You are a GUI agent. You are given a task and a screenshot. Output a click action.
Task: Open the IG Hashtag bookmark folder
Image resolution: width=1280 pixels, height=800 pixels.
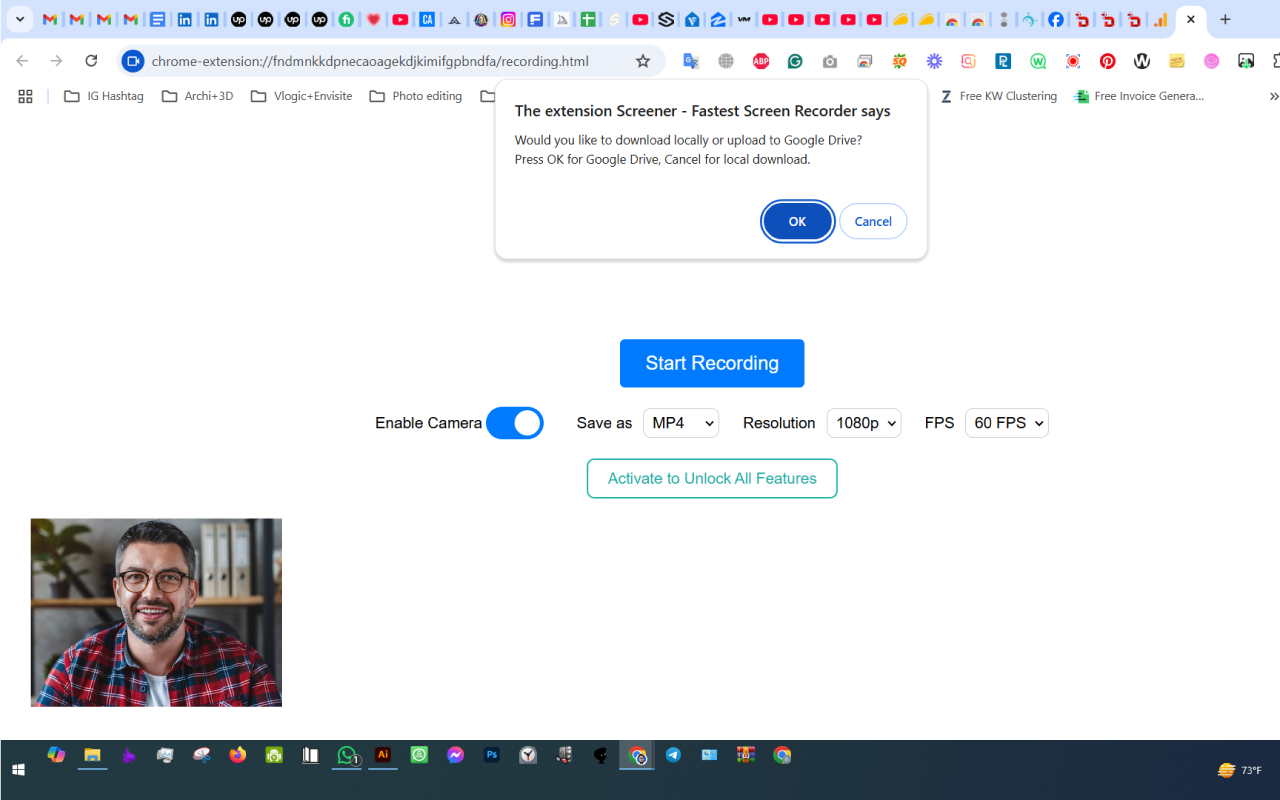tap(103, 96)
